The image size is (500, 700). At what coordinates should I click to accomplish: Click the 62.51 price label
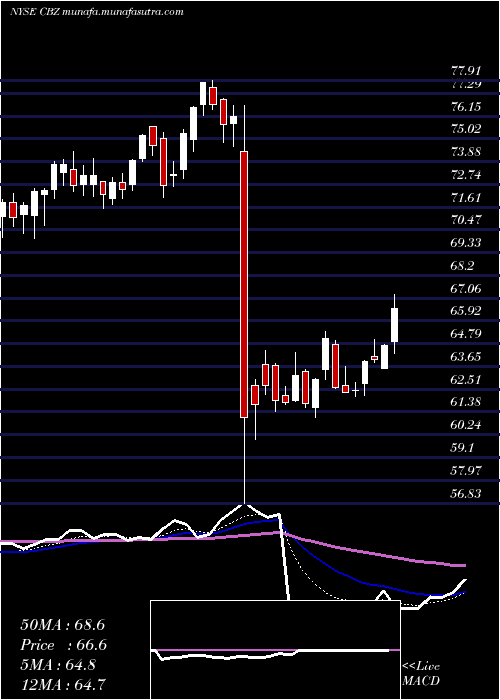466,379
